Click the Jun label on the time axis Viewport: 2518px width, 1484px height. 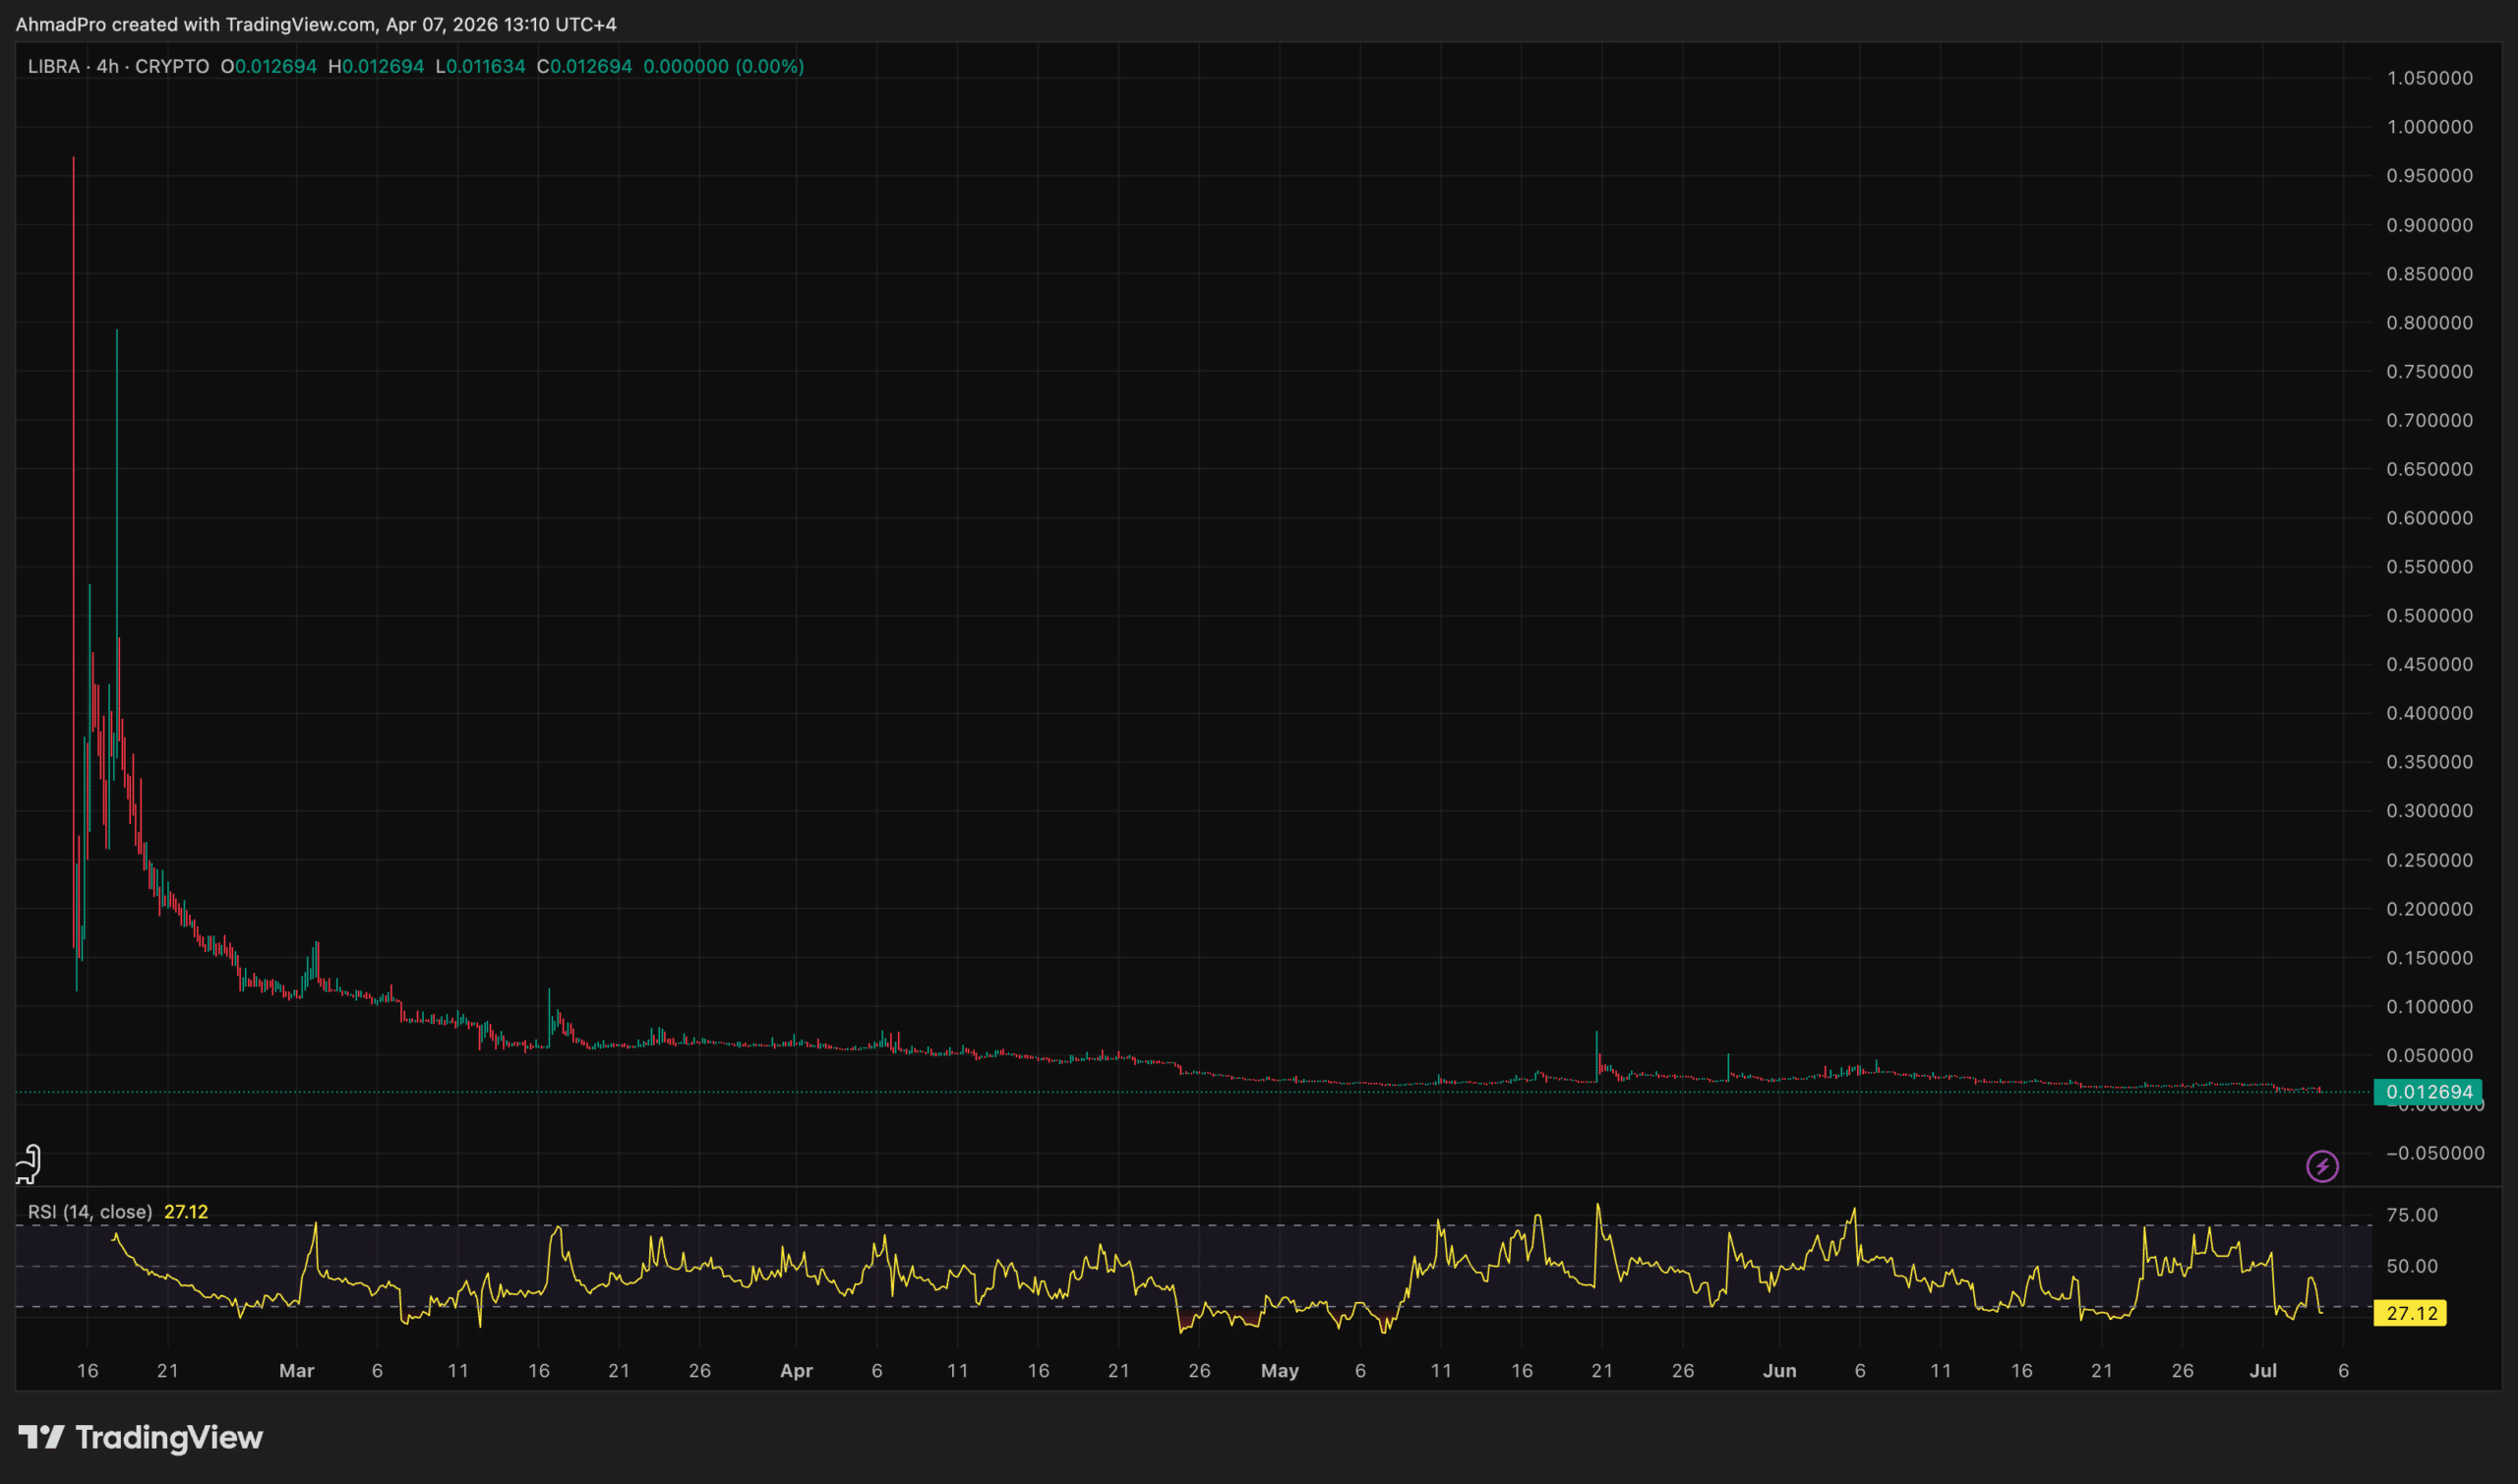(x=1779, y=1371)
